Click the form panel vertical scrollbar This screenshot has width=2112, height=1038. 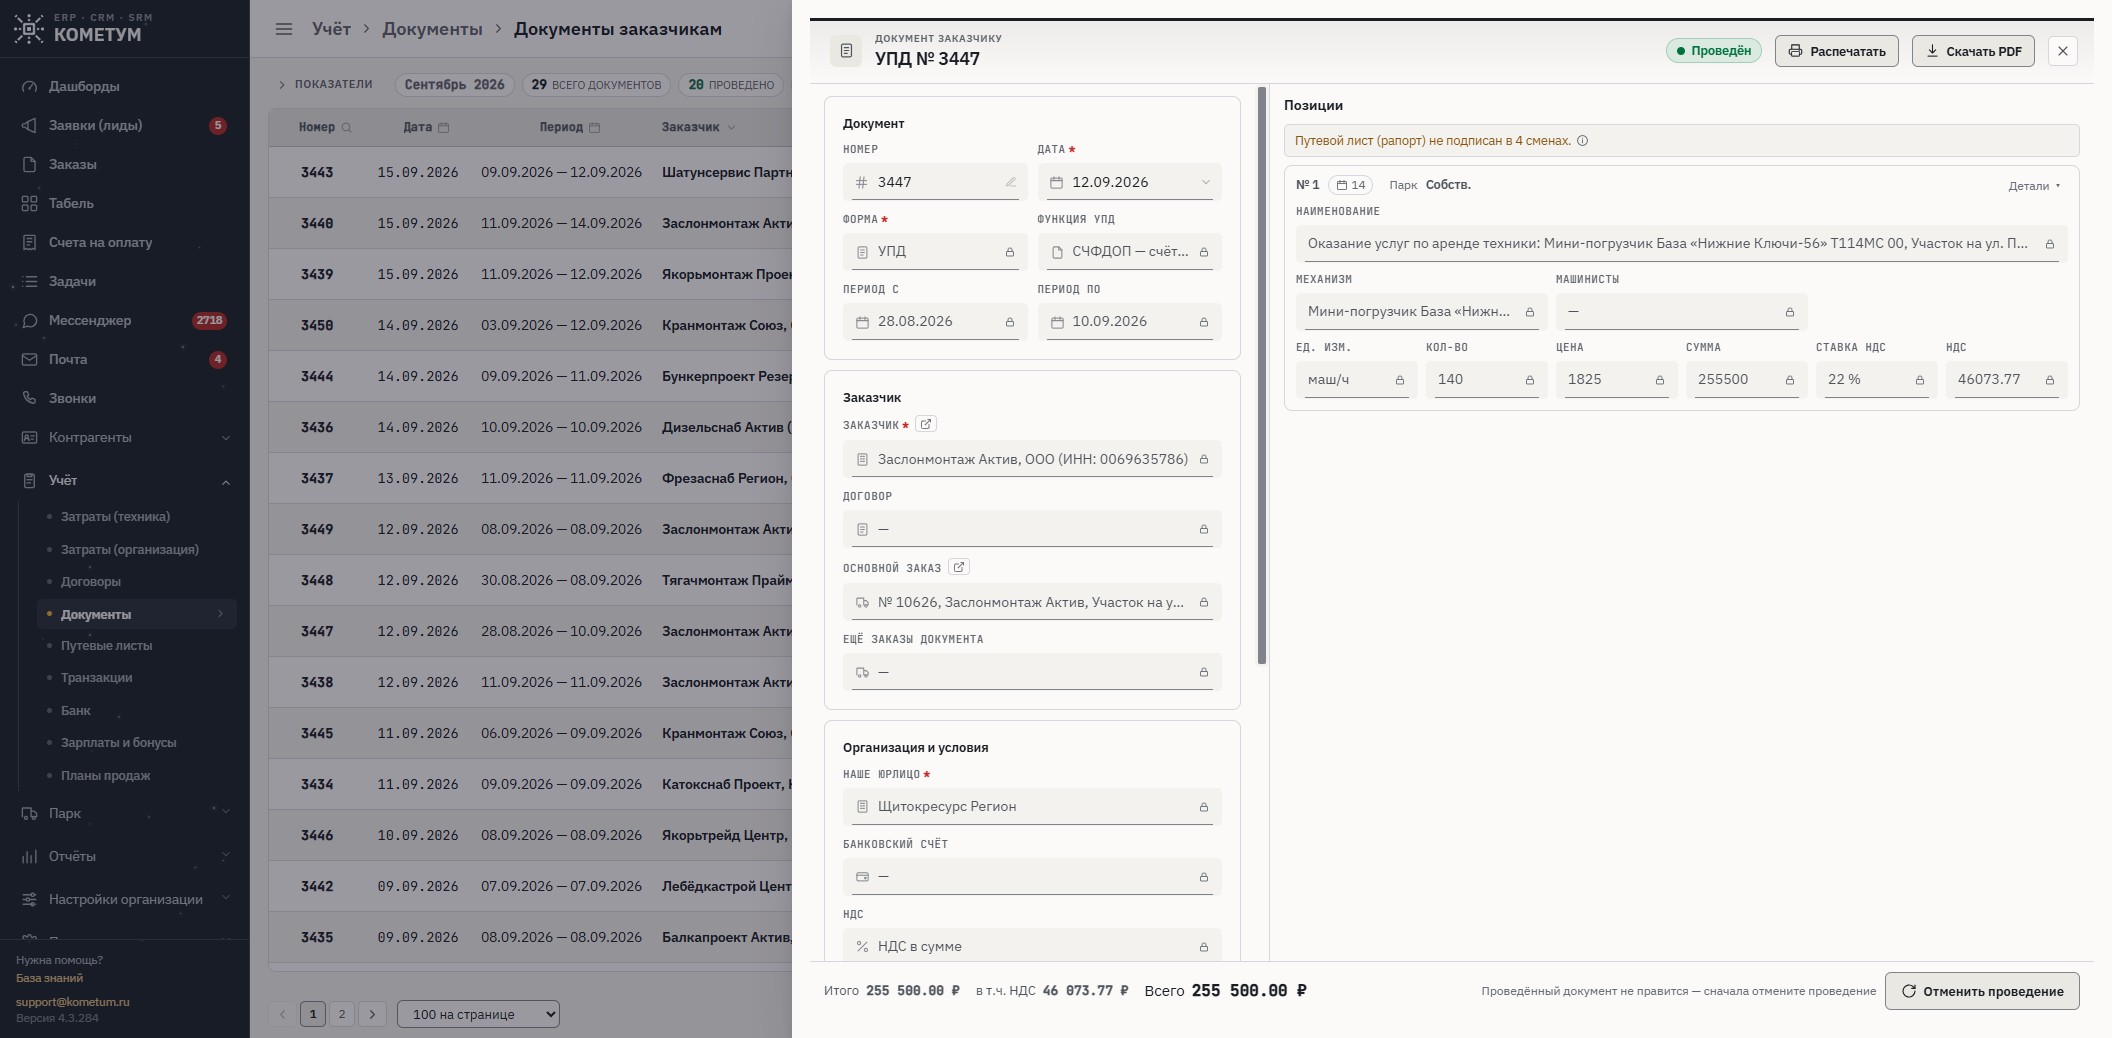click(1262, 375)
